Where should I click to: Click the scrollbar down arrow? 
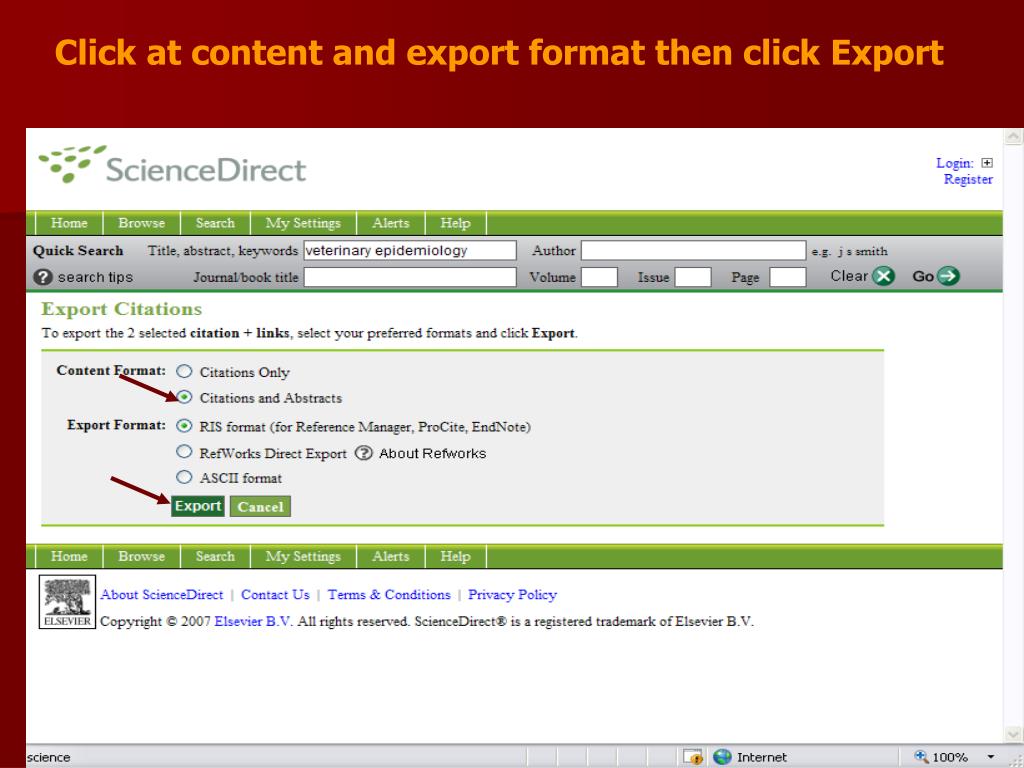pyautogui.click(x=1014, y=733)
